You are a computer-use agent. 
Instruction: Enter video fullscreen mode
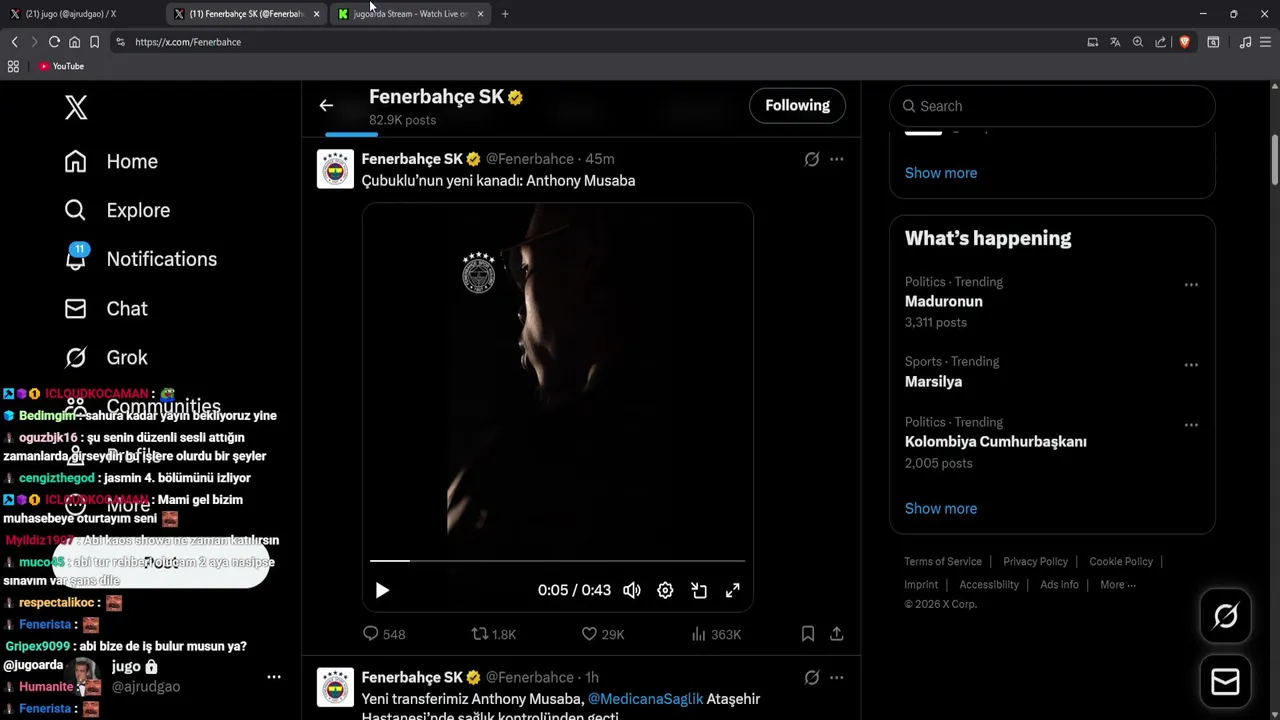pyautogui.click(x=733, y=590)
